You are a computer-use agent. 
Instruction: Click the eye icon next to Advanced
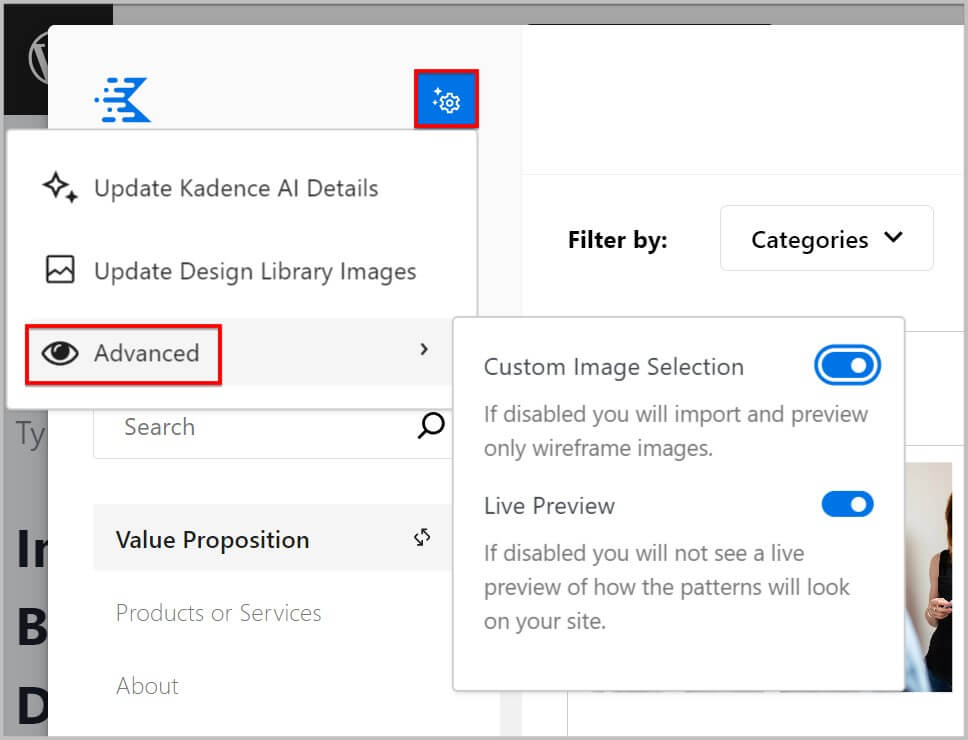[60, 353]
